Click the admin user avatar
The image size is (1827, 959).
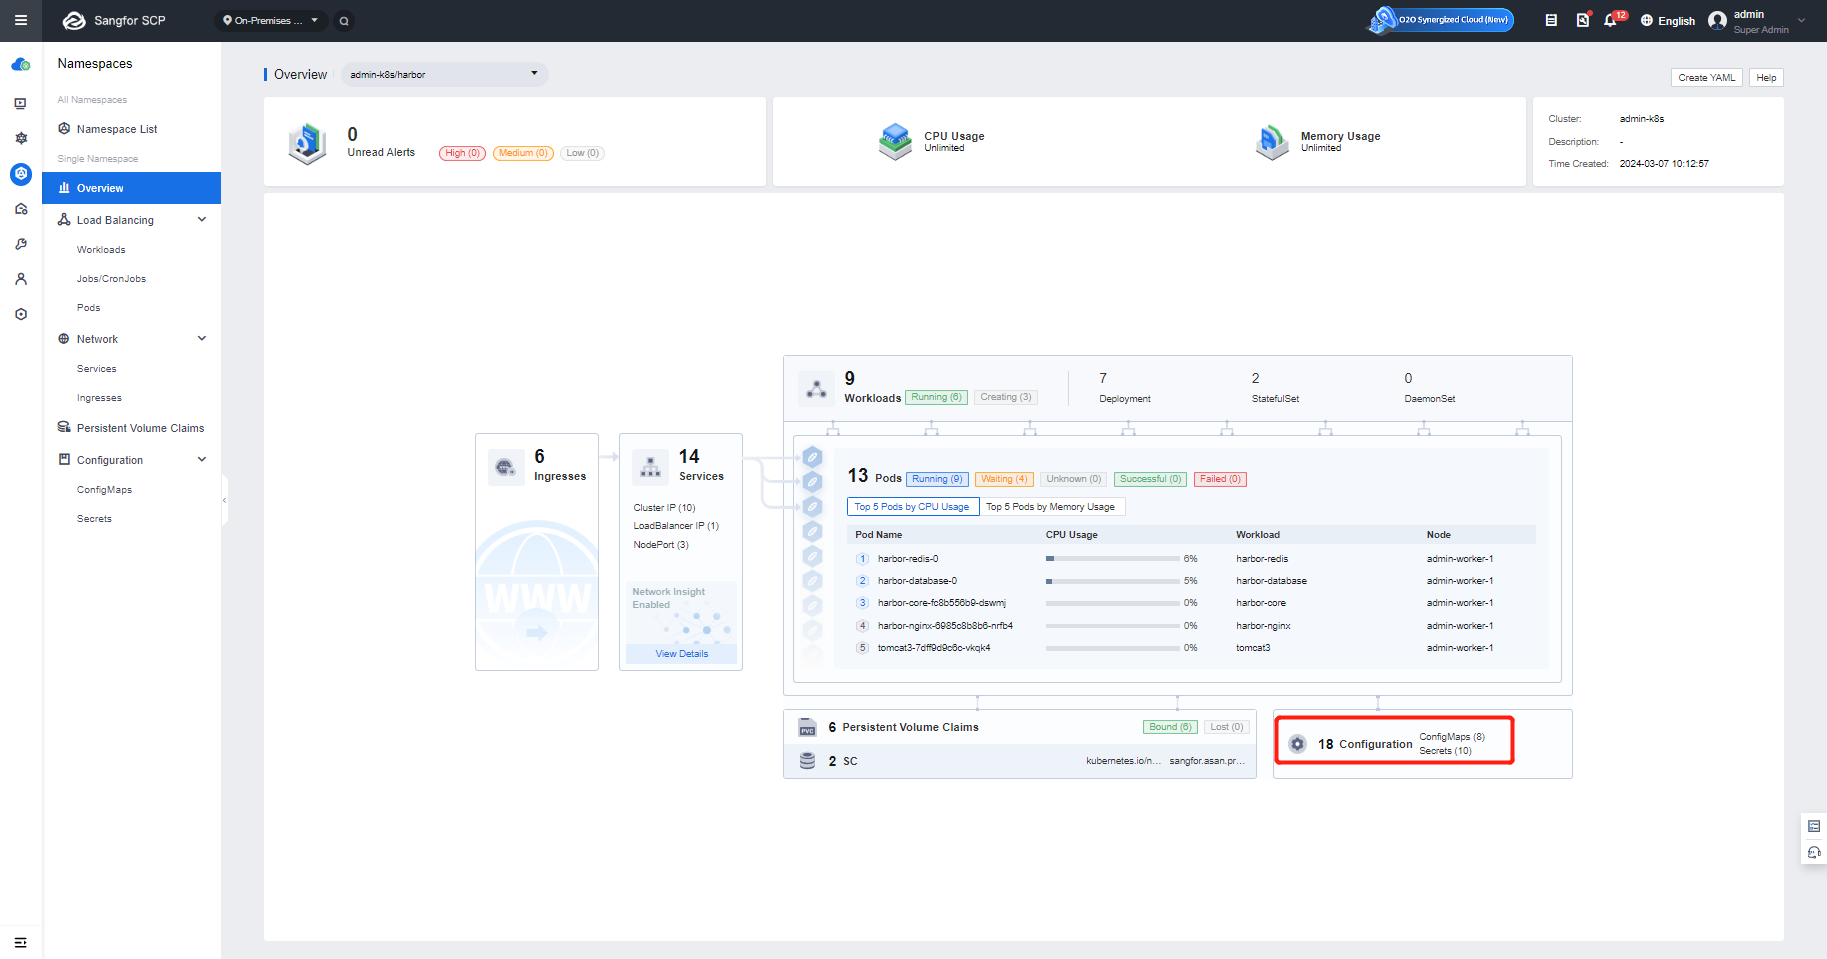coord(1717,20)
